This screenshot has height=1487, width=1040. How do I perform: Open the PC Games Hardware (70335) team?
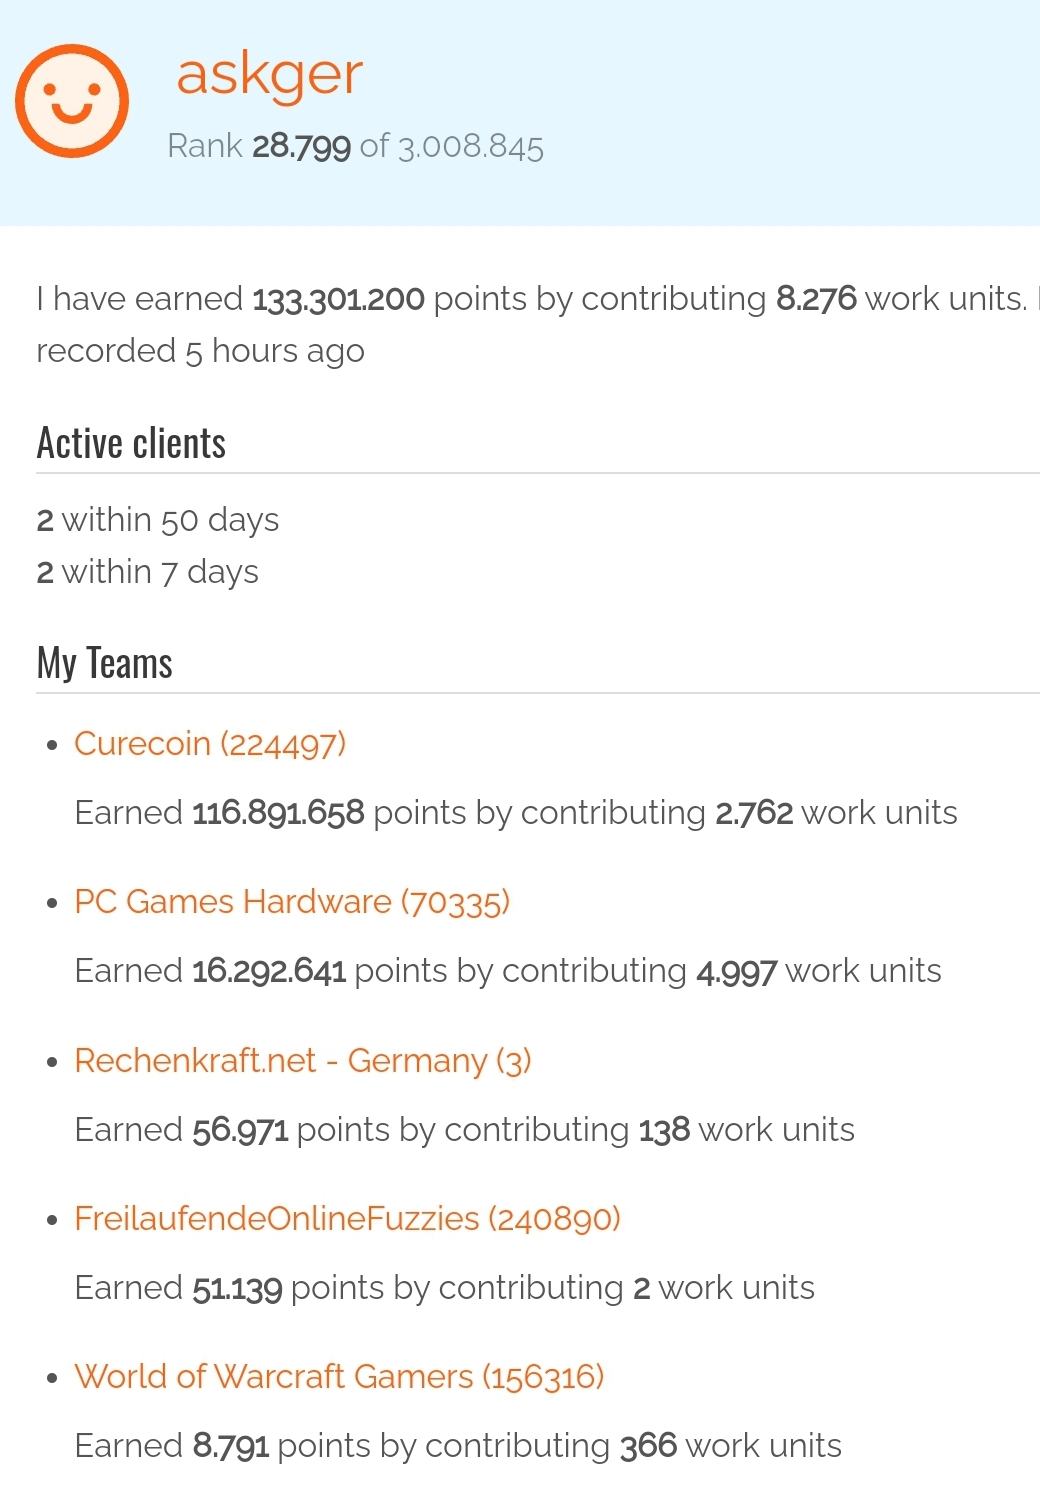[x=292, y=902]
